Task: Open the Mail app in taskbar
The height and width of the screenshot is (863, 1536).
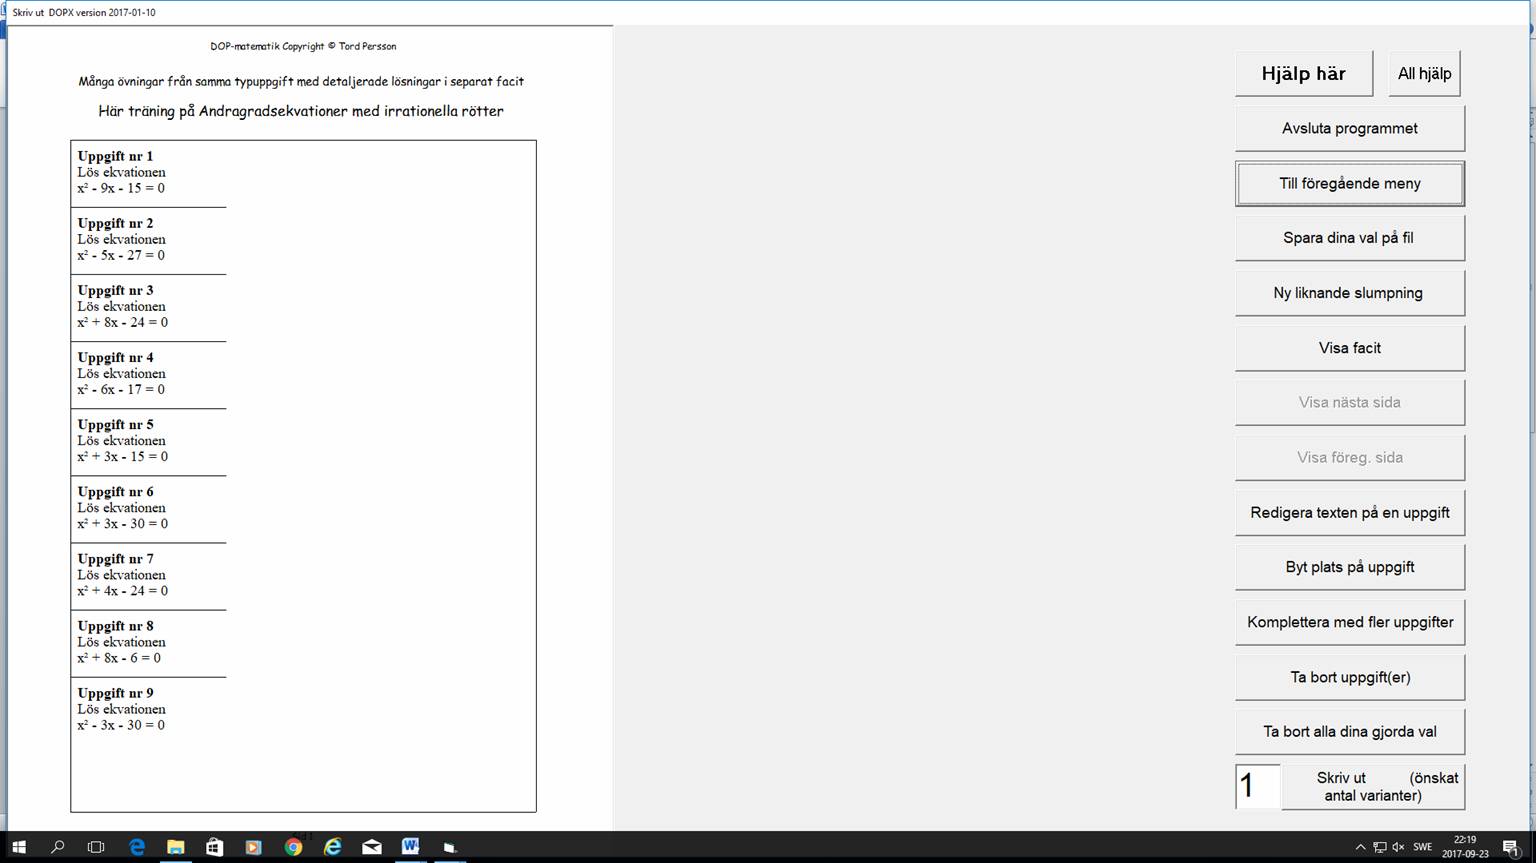Action: [x=371, y=847]
